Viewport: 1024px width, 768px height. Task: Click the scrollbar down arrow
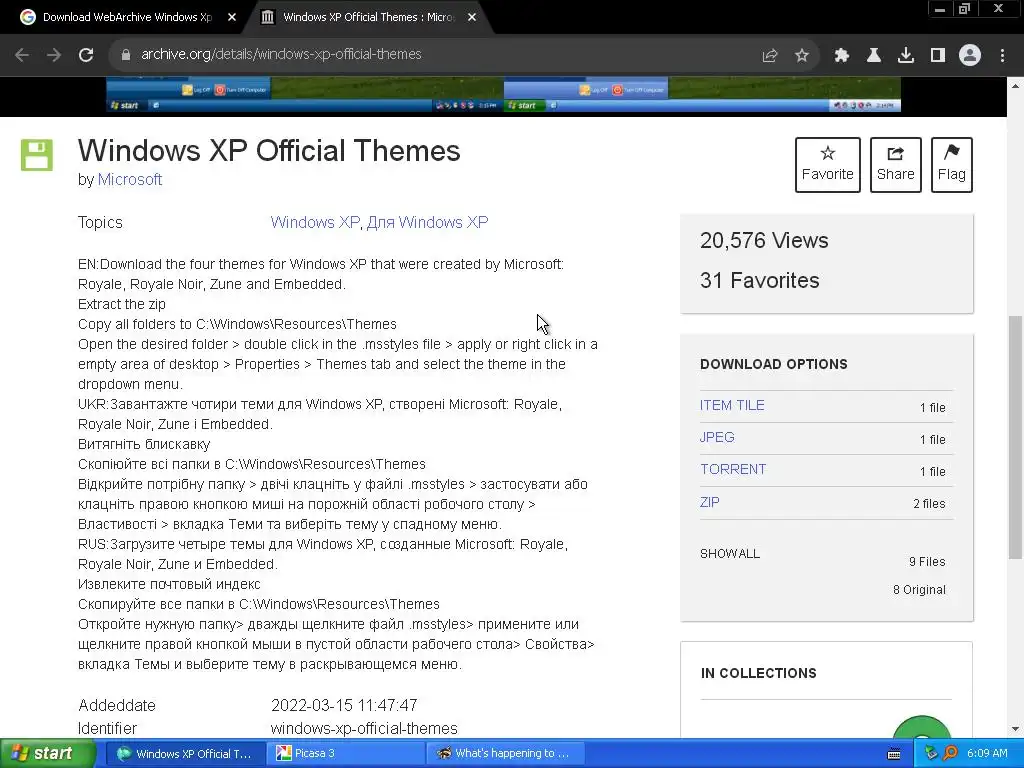click(1015, 729)
